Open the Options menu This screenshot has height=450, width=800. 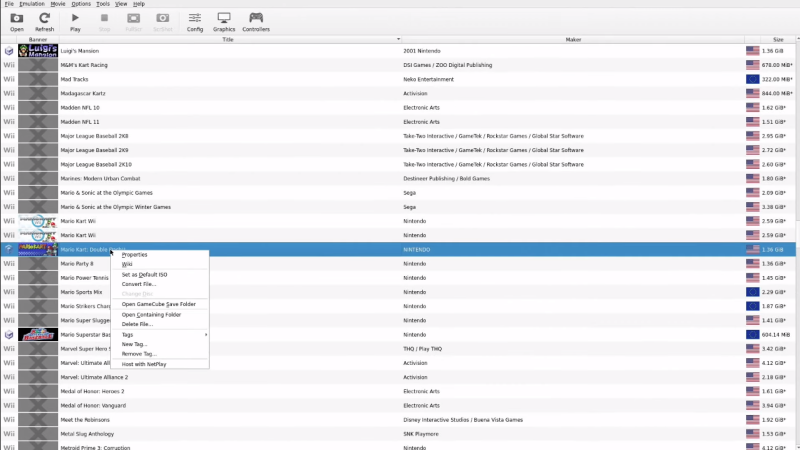click(81, 4)
